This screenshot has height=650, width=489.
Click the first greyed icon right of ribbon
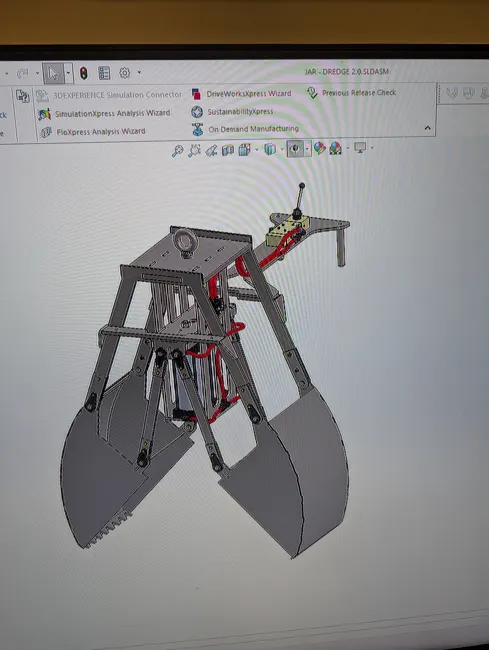pyautogui.click(x=452, y=93)
